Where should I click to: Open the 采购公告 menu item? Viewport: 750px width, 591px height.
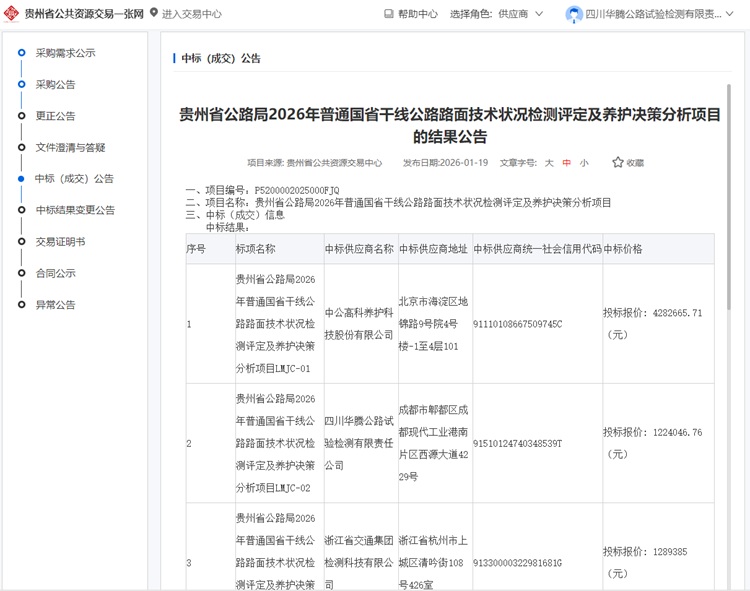[55, 84]
